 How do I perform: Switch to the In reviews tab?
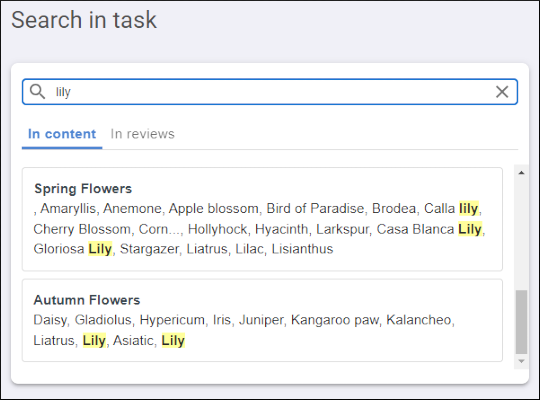142,134
